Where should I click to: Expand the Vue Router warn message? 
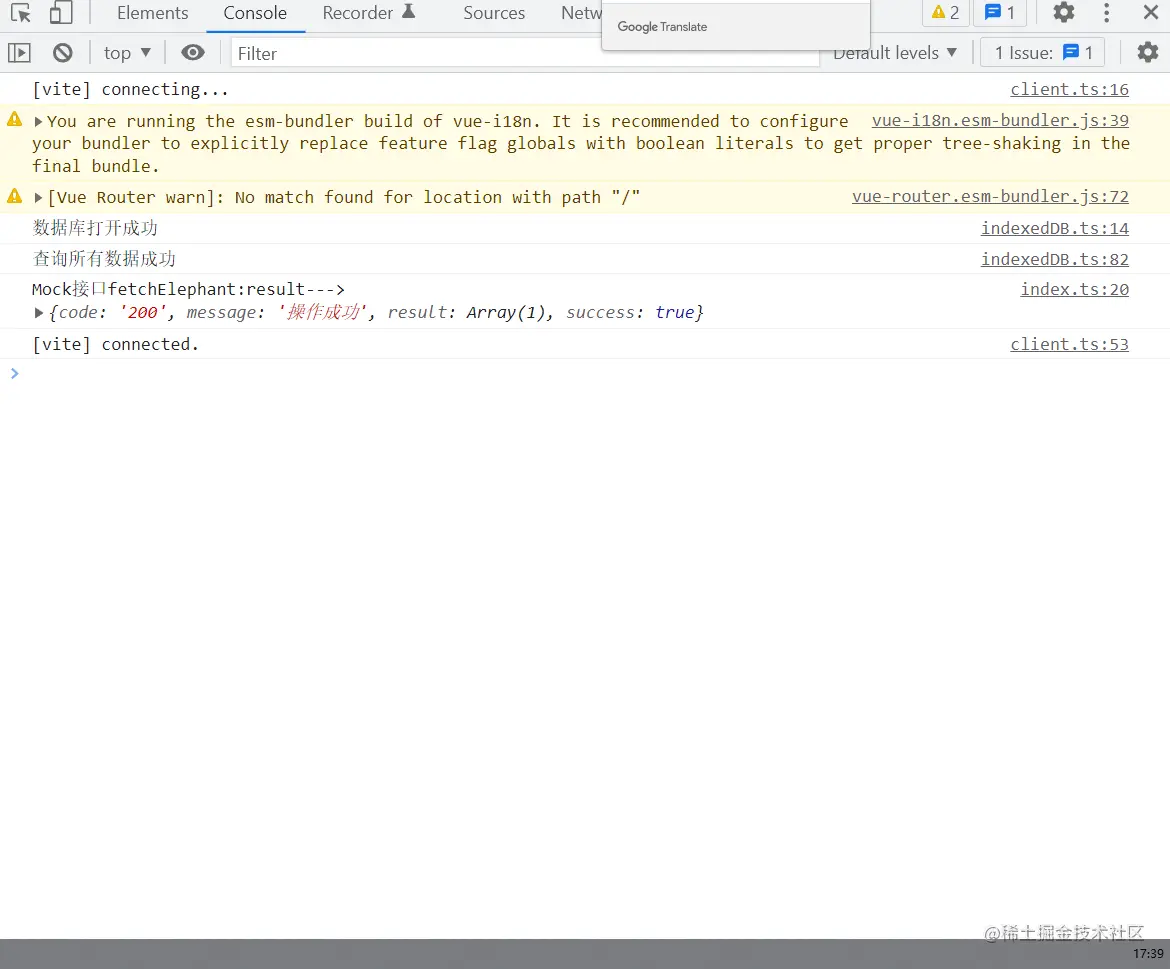point(38,198)
